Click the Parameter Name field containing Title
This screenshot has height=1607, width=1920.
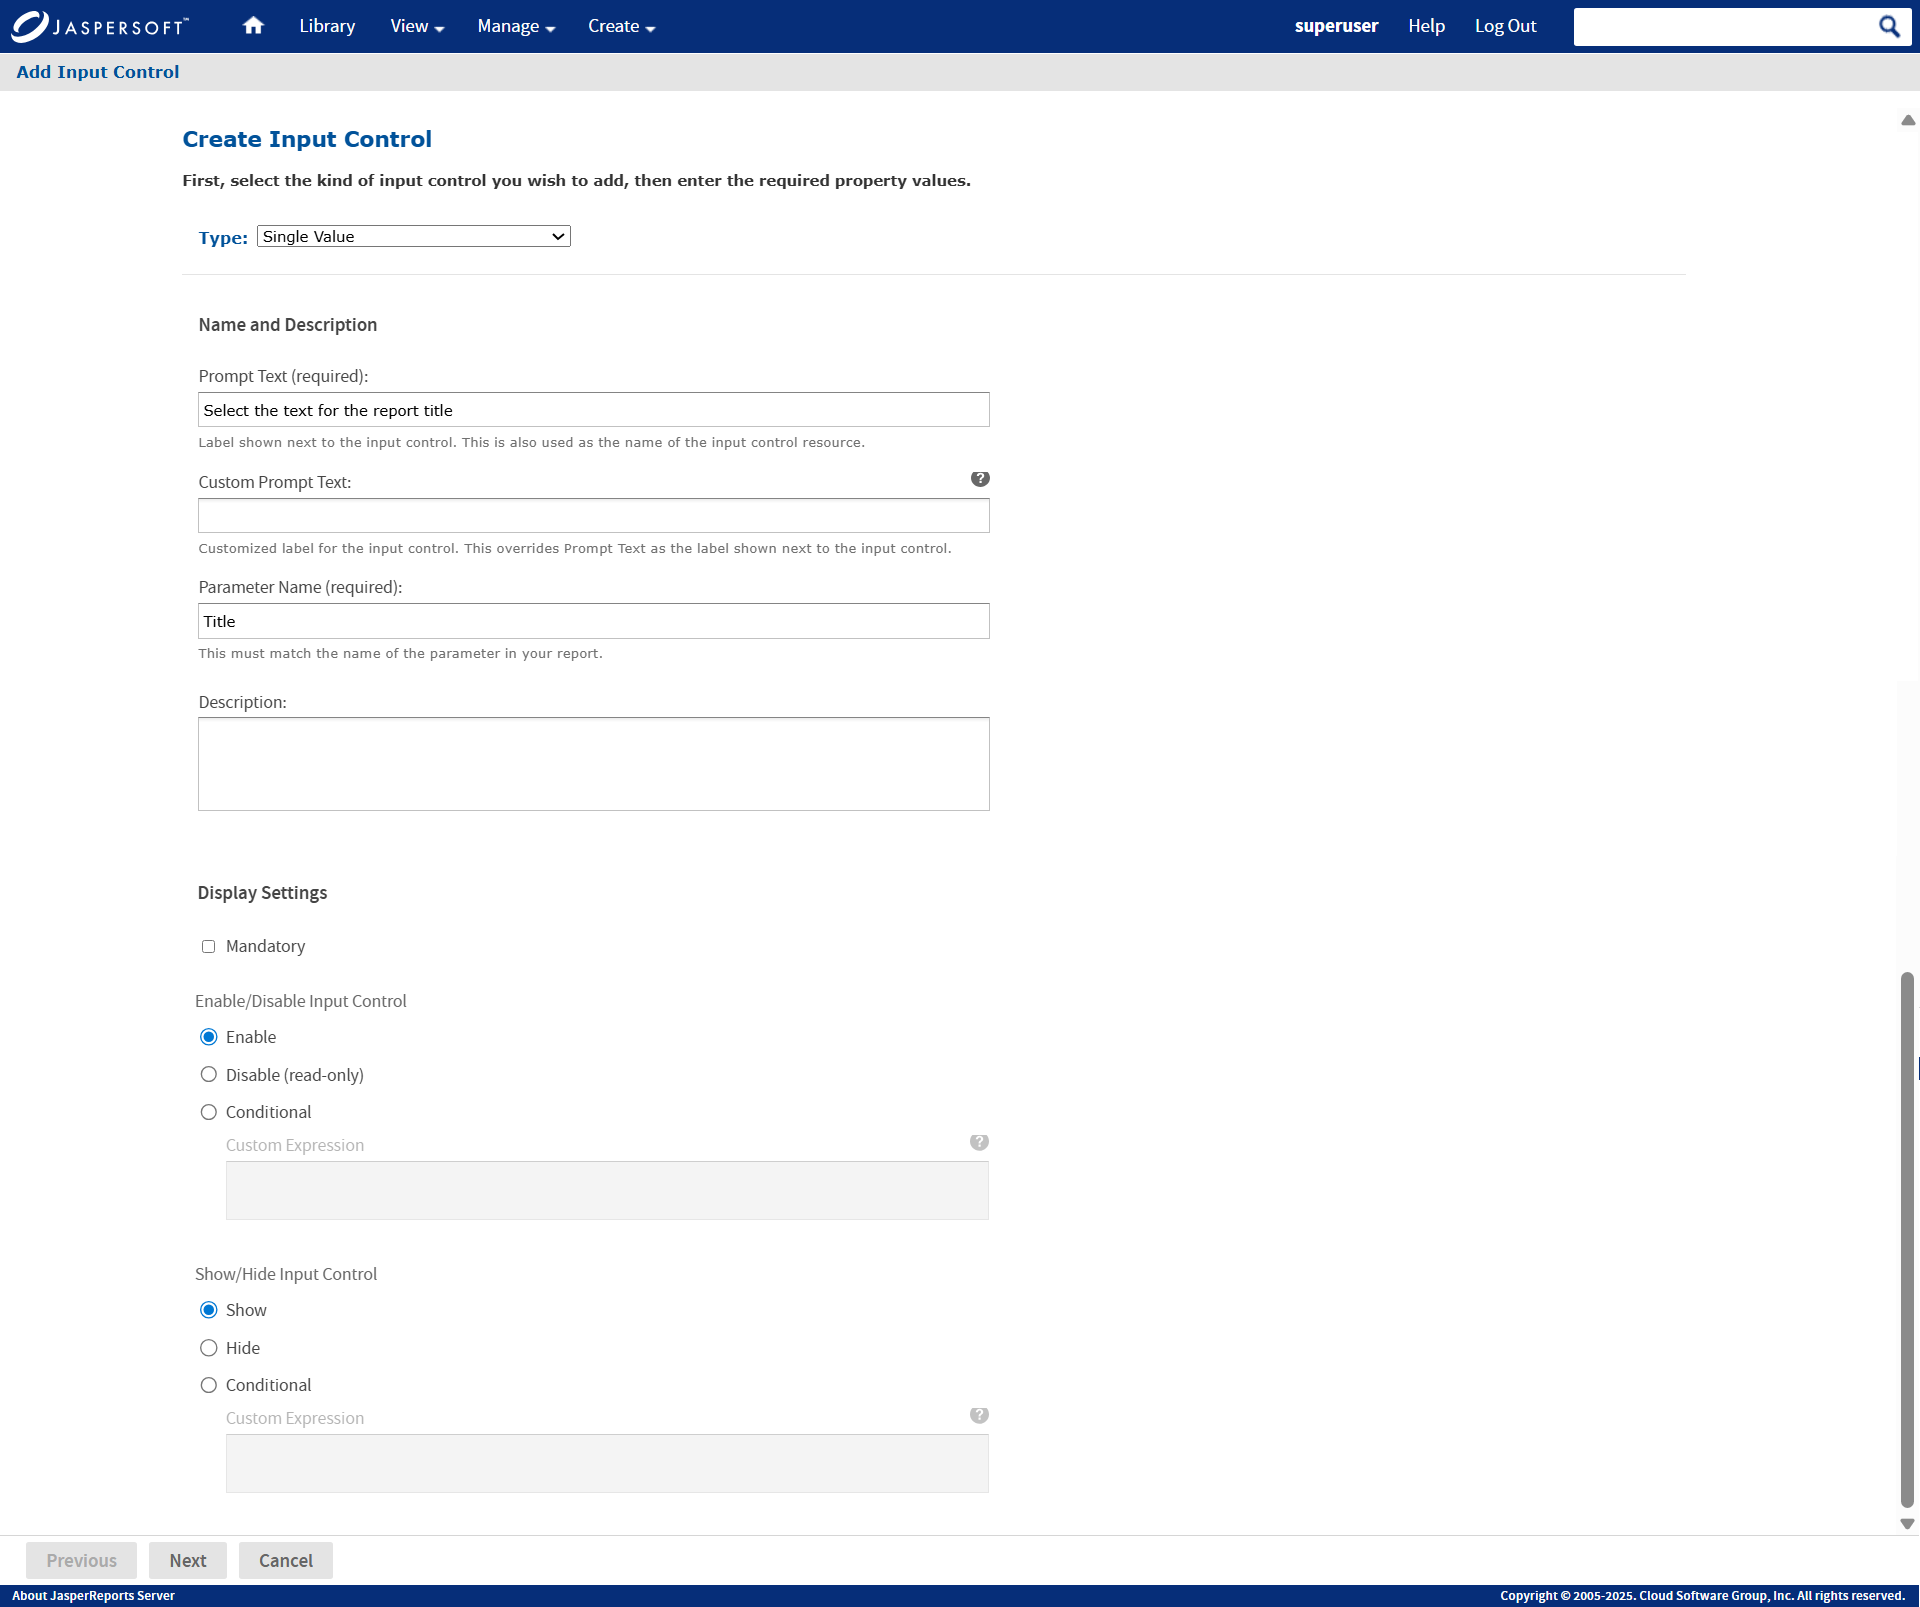tap(594, 621)
